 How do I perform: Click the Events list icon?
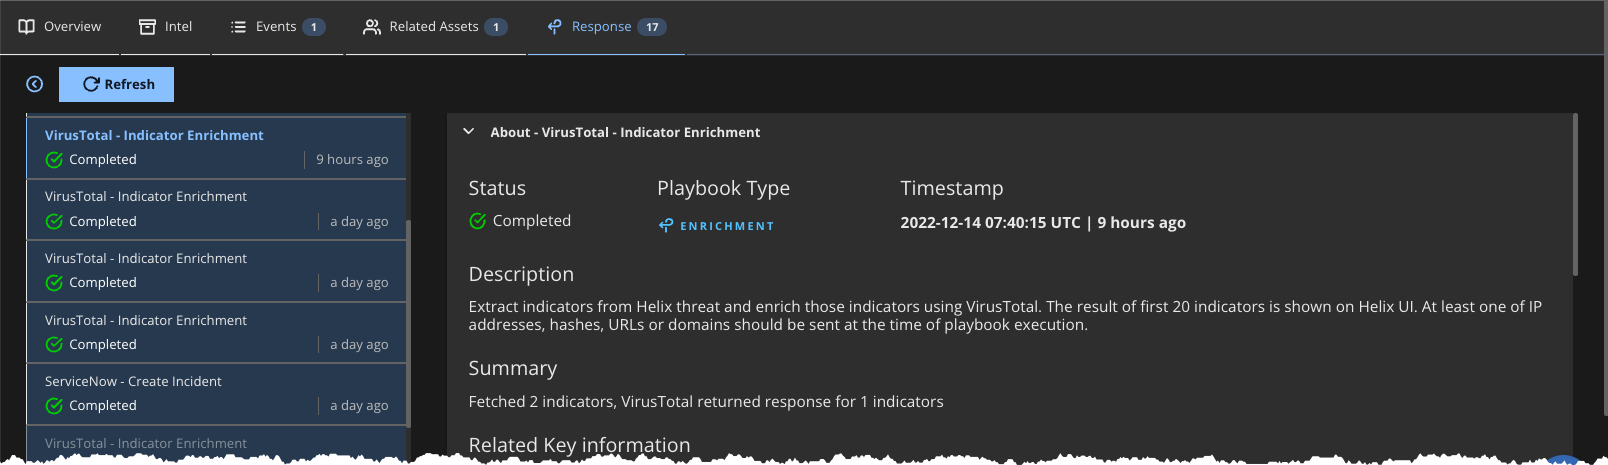pyautogui.click(x=238, y=27)
